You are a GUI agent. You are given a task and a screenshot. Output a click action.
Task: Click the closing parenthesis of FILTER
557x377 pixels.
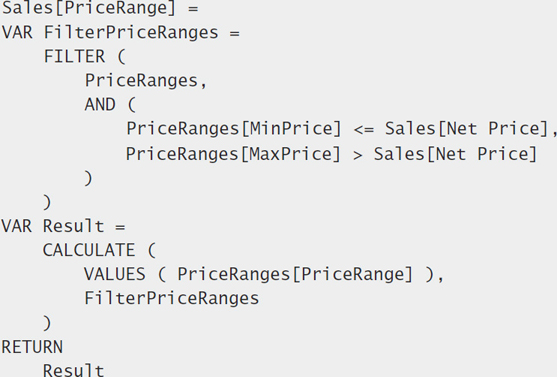(47, 203)
